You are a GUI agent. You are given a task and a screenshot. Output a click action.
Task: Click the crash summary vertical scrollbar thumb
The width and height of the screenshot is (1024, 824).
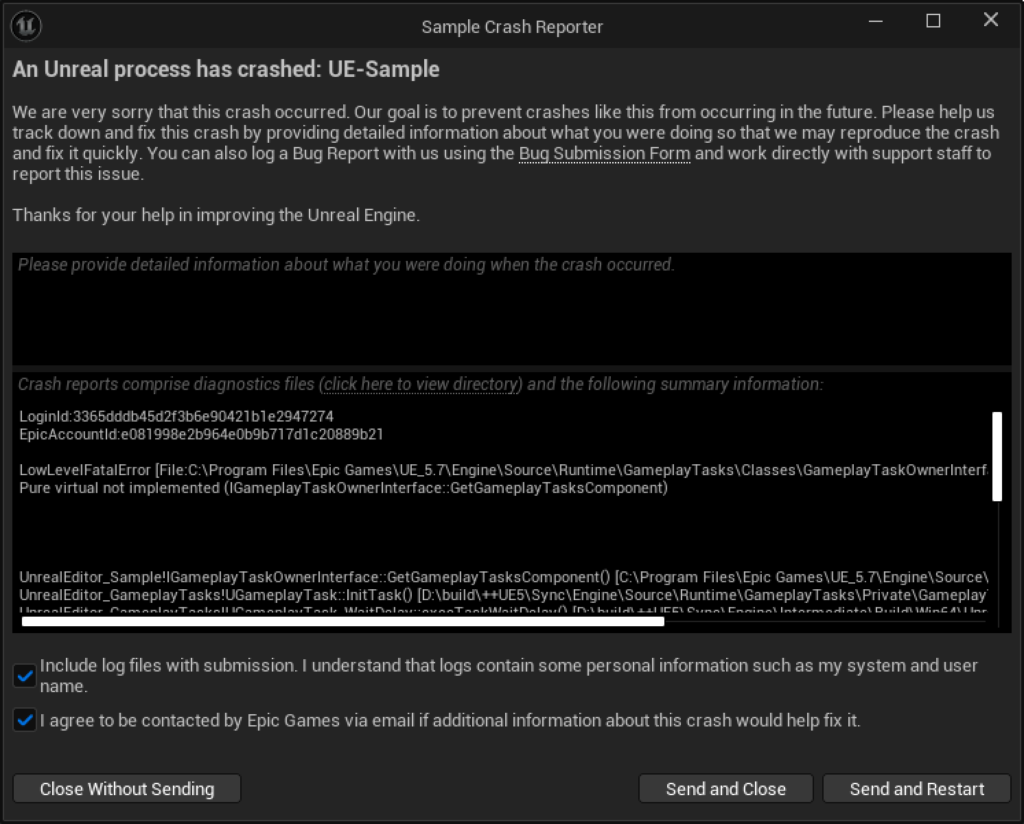click(996, 456)
